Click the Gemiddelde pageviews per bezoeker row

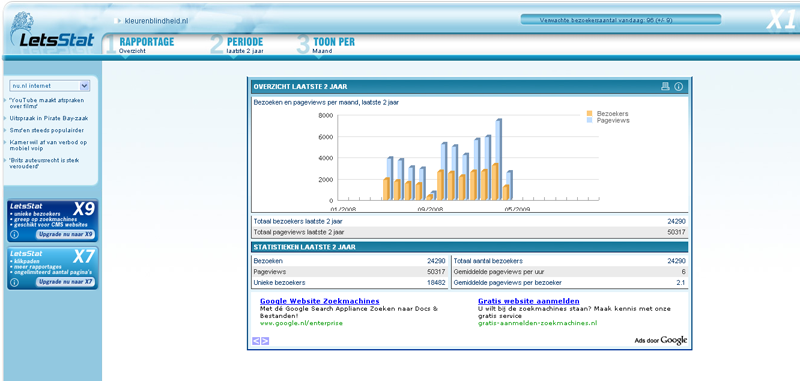pos(569,283)
